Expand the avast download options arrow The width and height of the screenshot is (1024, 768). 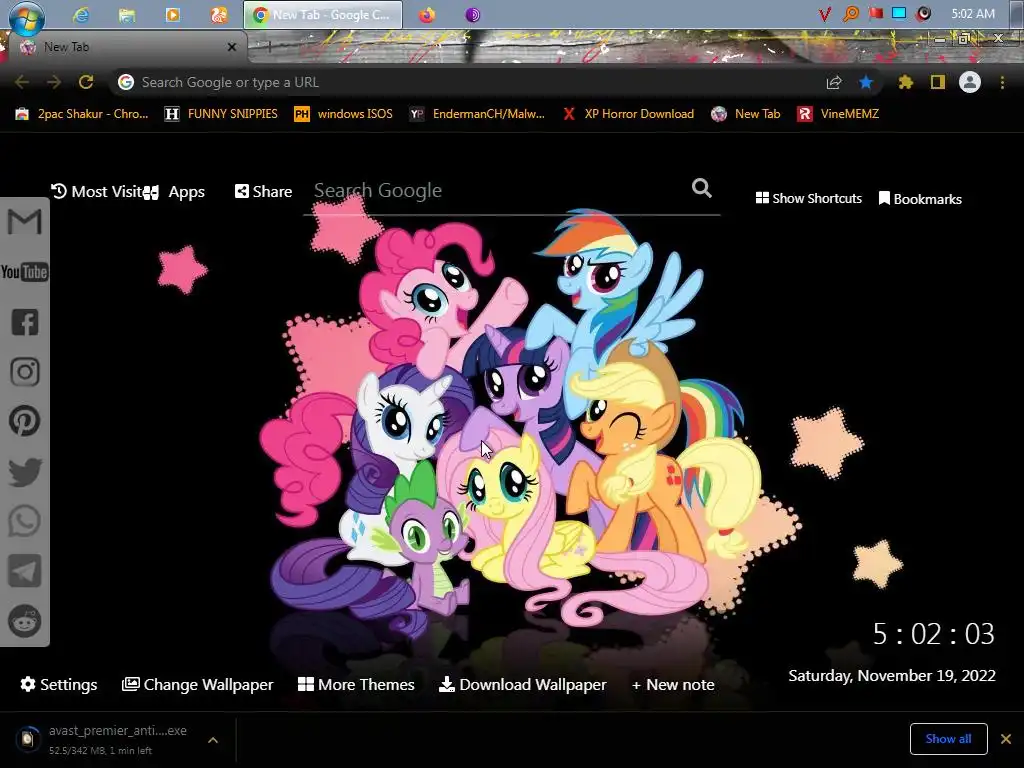213,740
